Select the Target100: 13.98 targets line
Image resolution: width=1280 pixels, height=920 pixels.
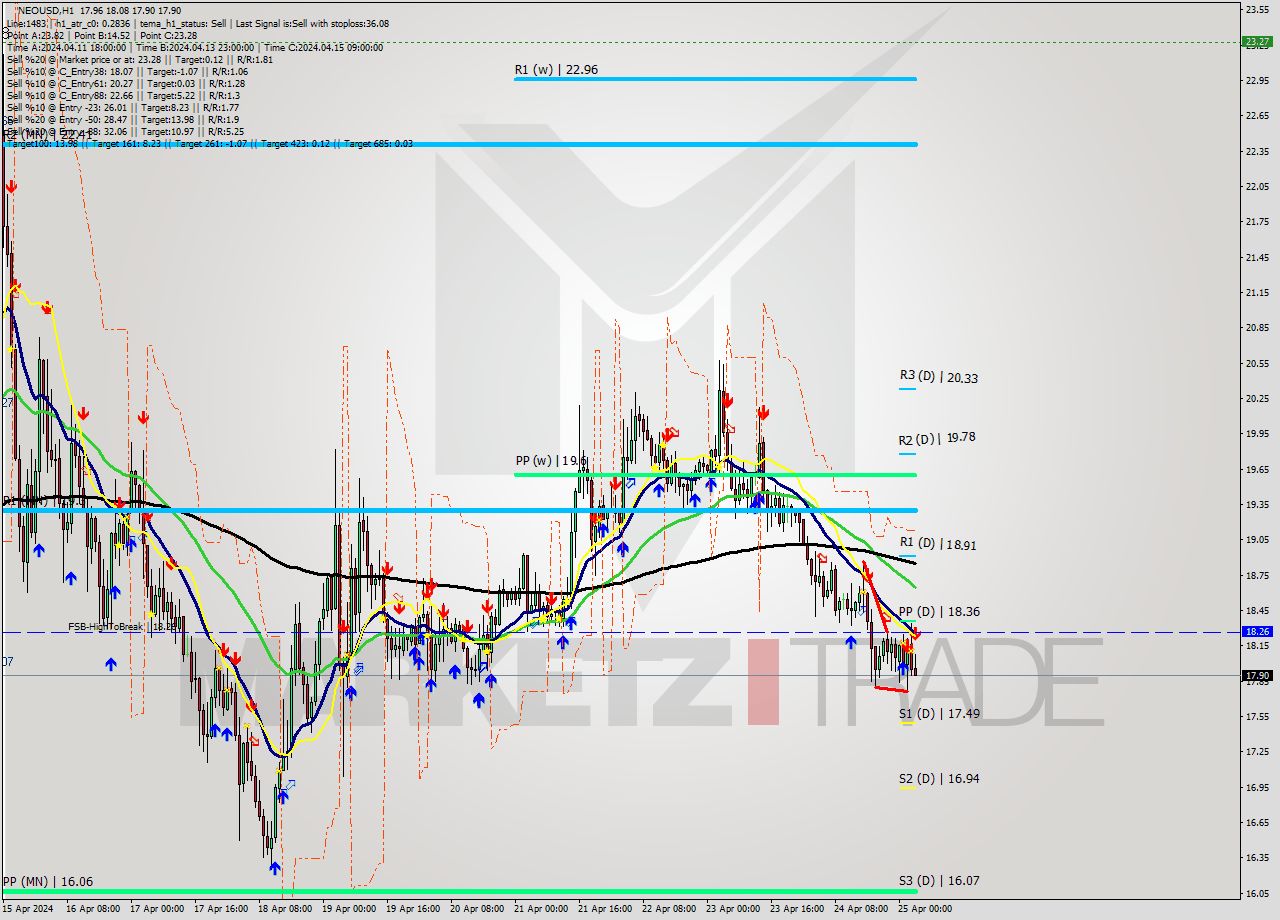pos(209,143)
